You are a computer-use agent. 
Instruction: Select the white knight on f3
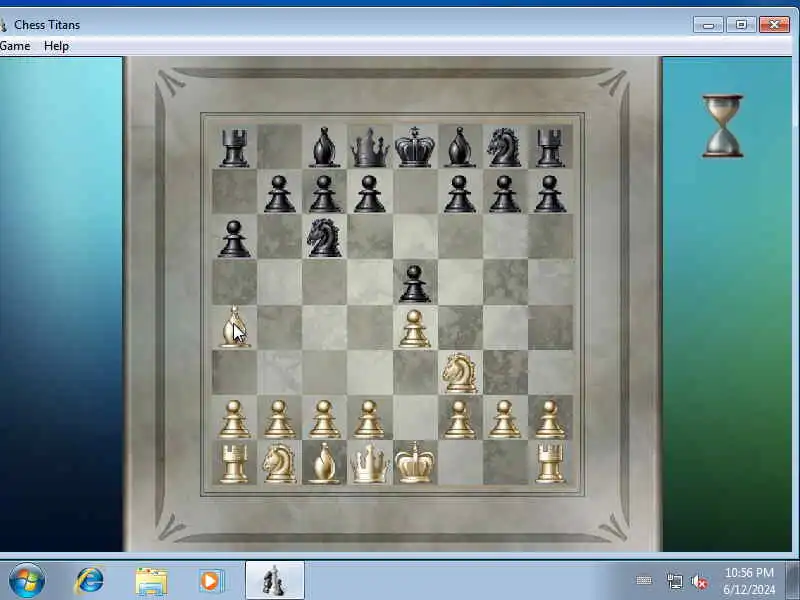click(x=459, y=373)
